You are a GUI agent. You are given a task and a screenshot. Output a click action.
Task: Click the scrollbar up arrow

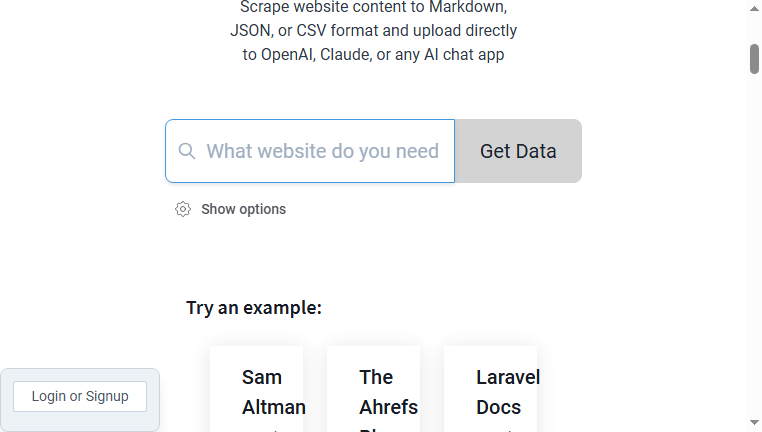(x=754, y=8)
